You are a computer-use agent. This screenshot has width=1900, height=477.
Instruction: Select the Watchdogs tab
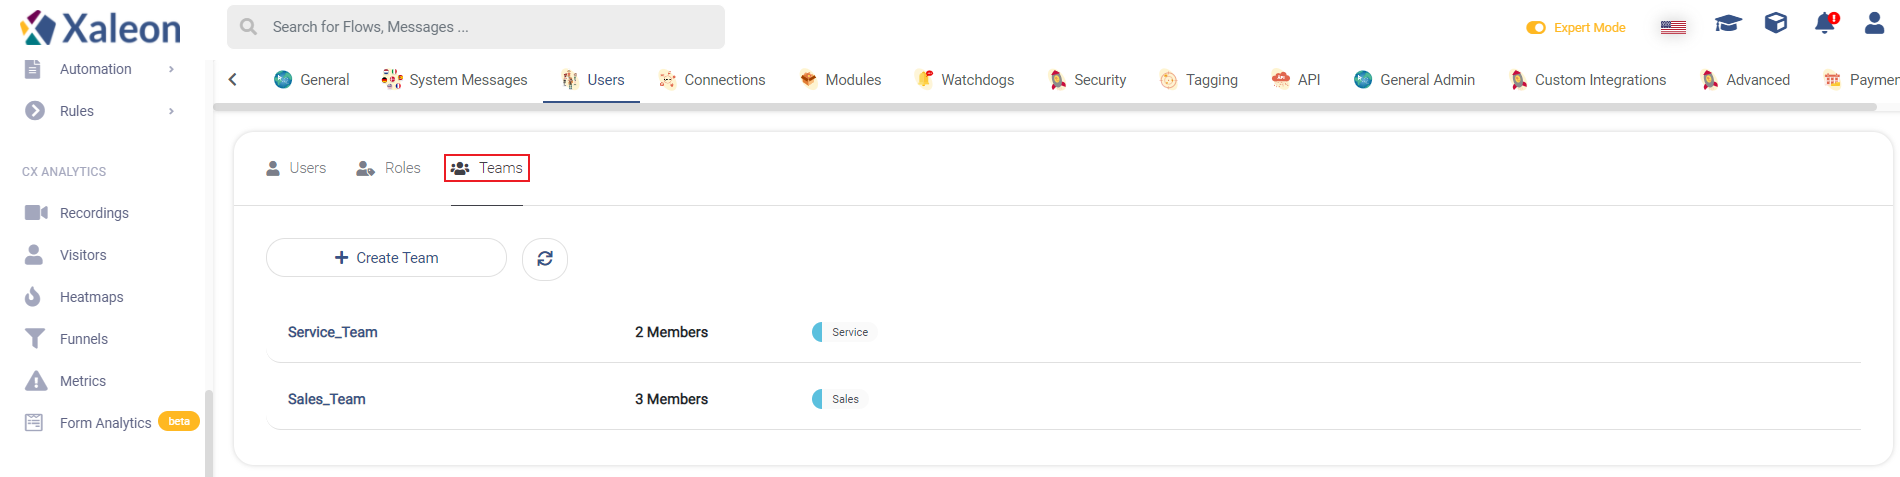[965, 80]
